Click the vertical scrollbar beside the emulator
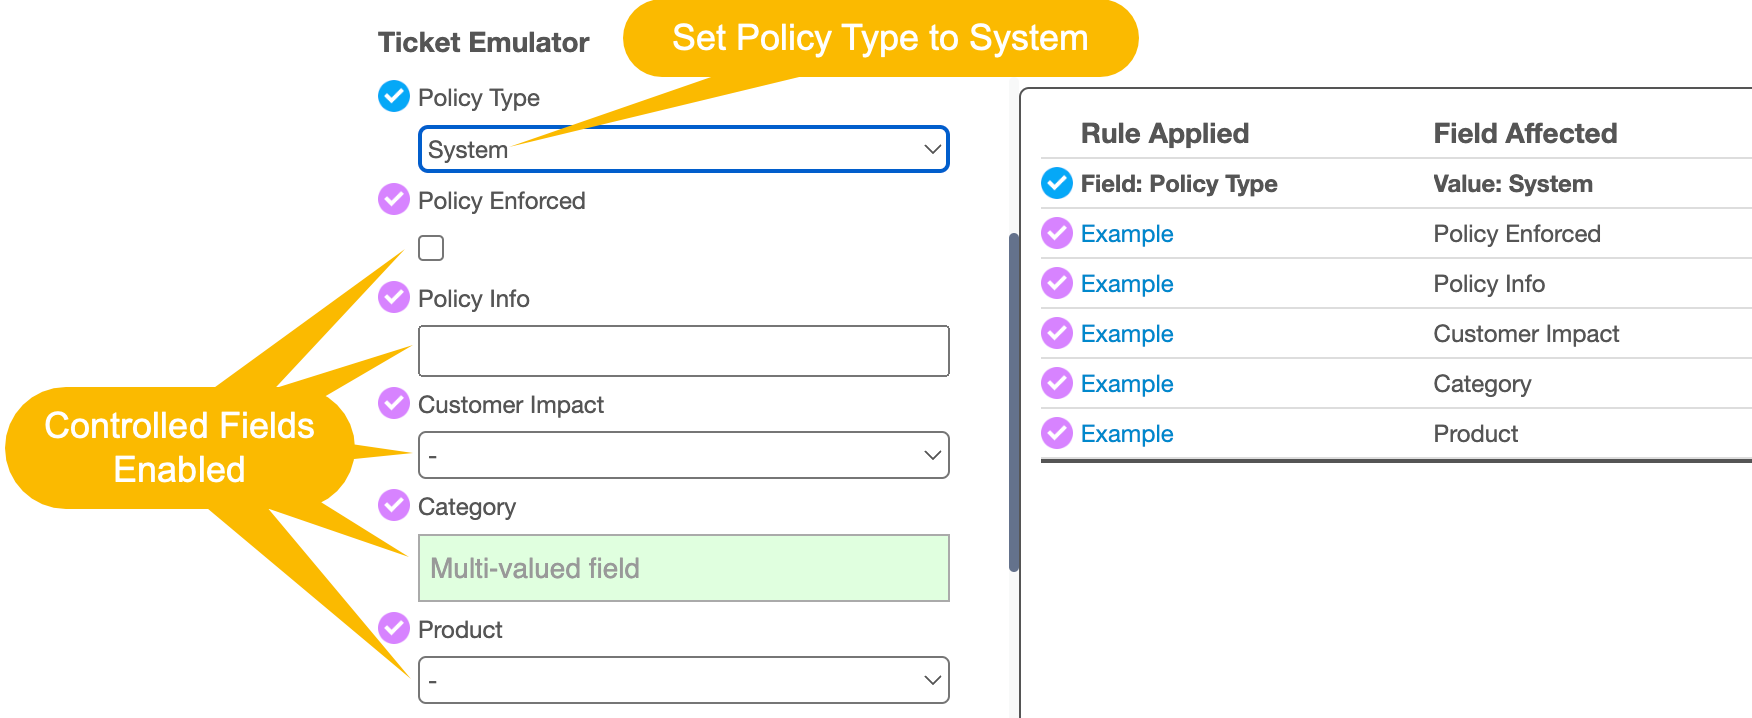The image size is (1752, 718). (x=1014, y=402)
